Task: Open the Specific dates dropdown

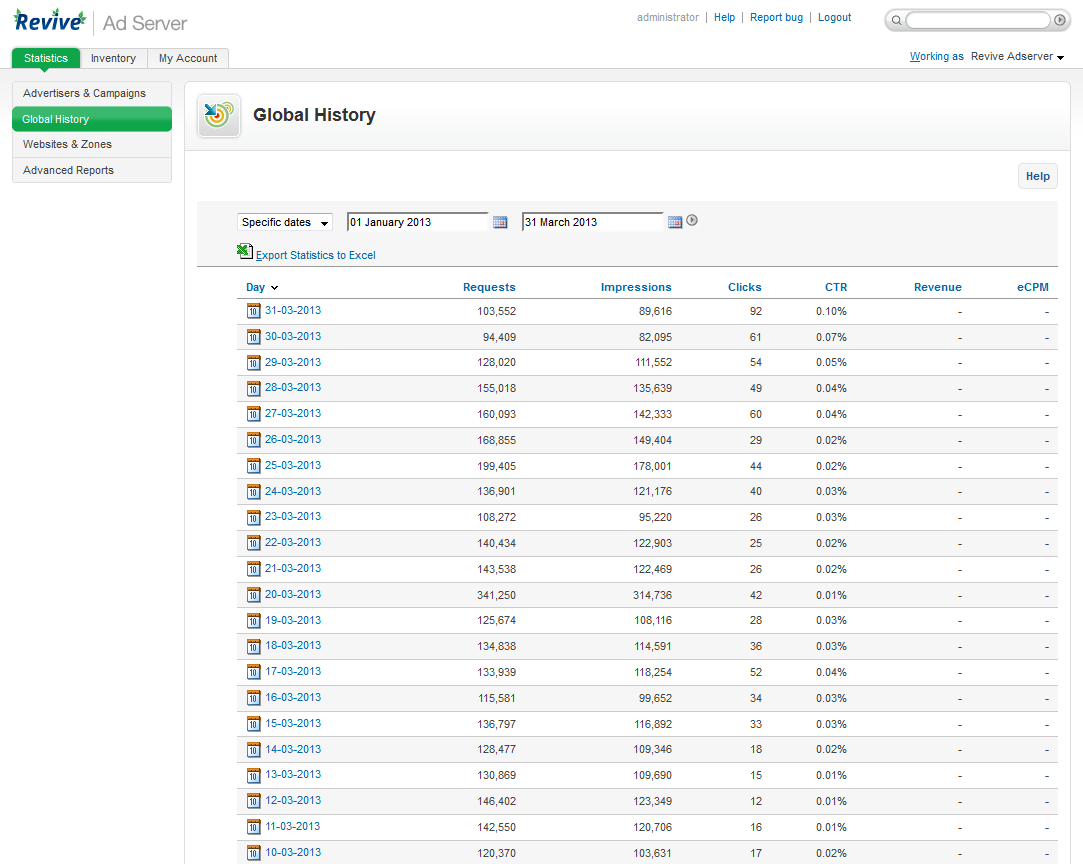Action: 284,221
